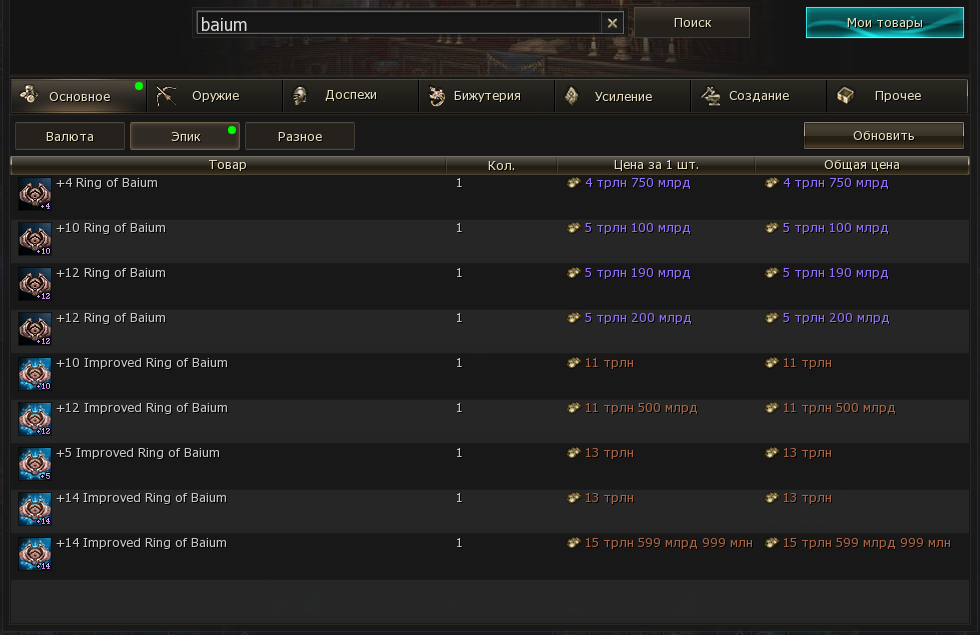Click the search input containing baium
This screenshot has width=980, height=635.
(398, 24)
